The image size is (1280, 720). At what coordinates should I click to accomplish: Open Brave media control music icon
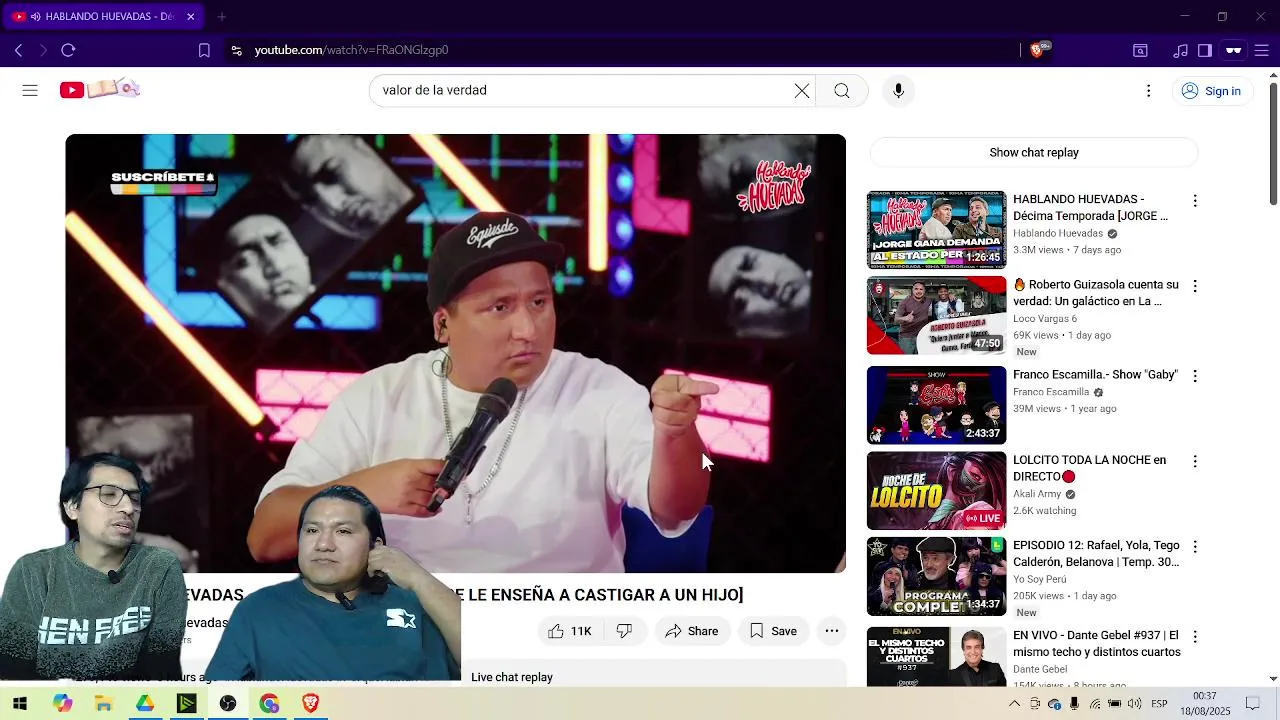tap(1181, 50)
